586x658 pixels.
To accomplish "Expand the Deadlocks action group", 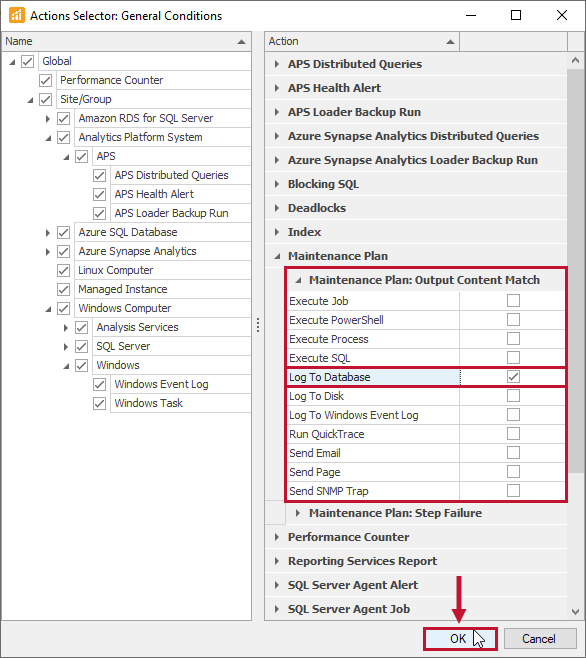I will [x=277, y=208].
